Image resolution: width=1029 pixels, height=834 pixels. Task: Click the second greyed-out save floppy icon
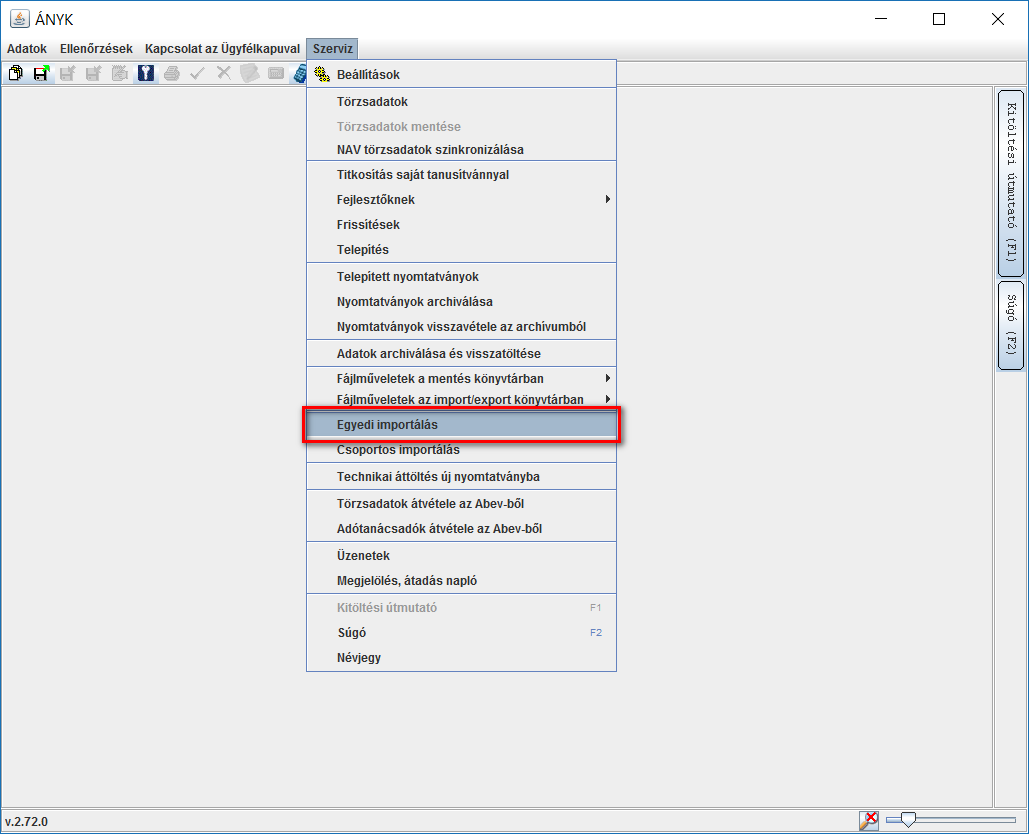(x=93, y=73)
